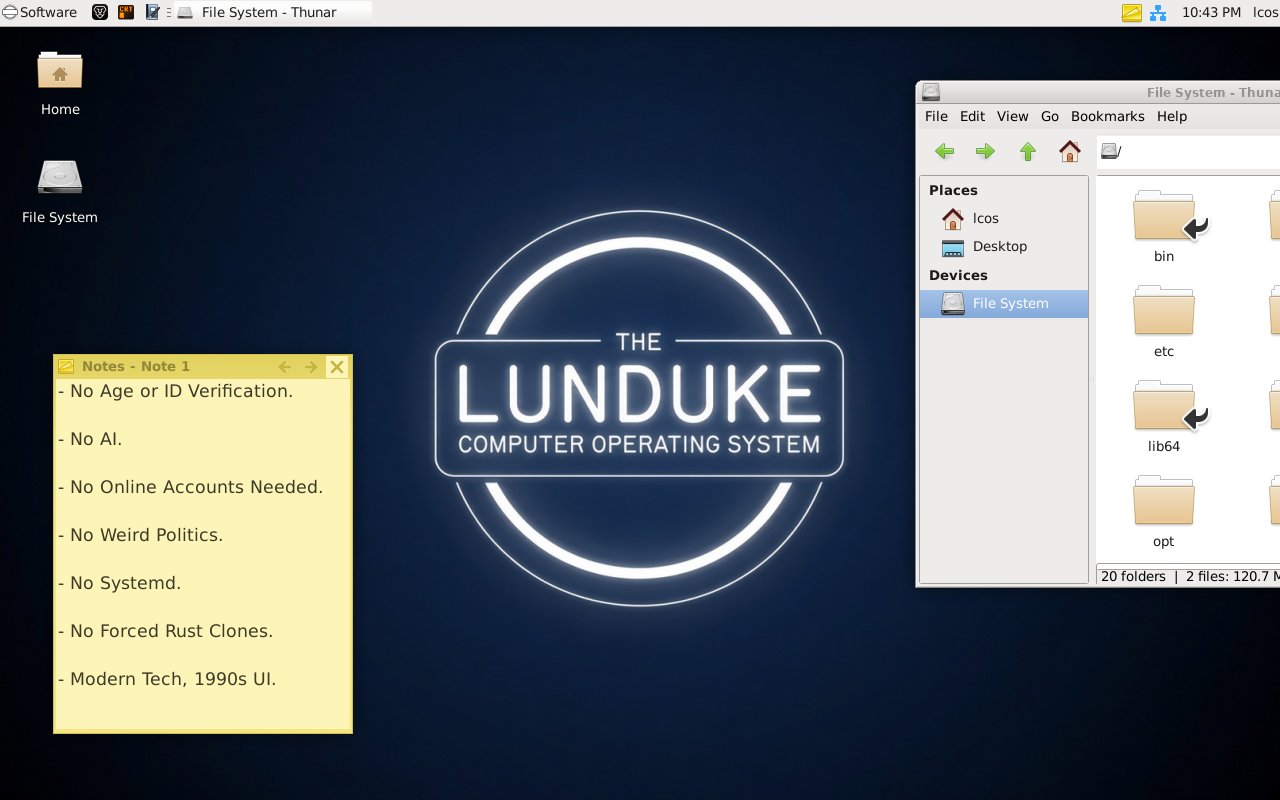Image resolution: width=1280 pixels, height=800 pixels.
Task: Open the Go menu in Thunar
Action: click(x=1050, y=116)
